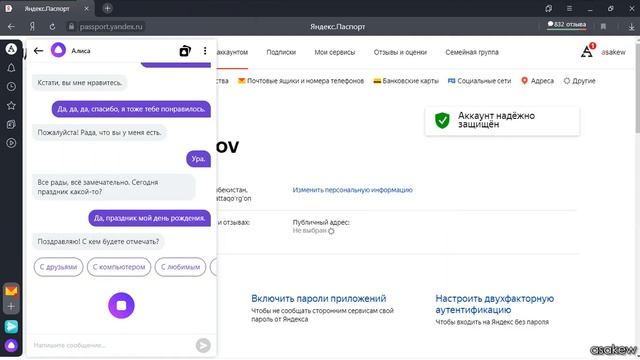Stop Alice voice listening button
Screen dimensions: 640x360
click(x=121, y=305)
